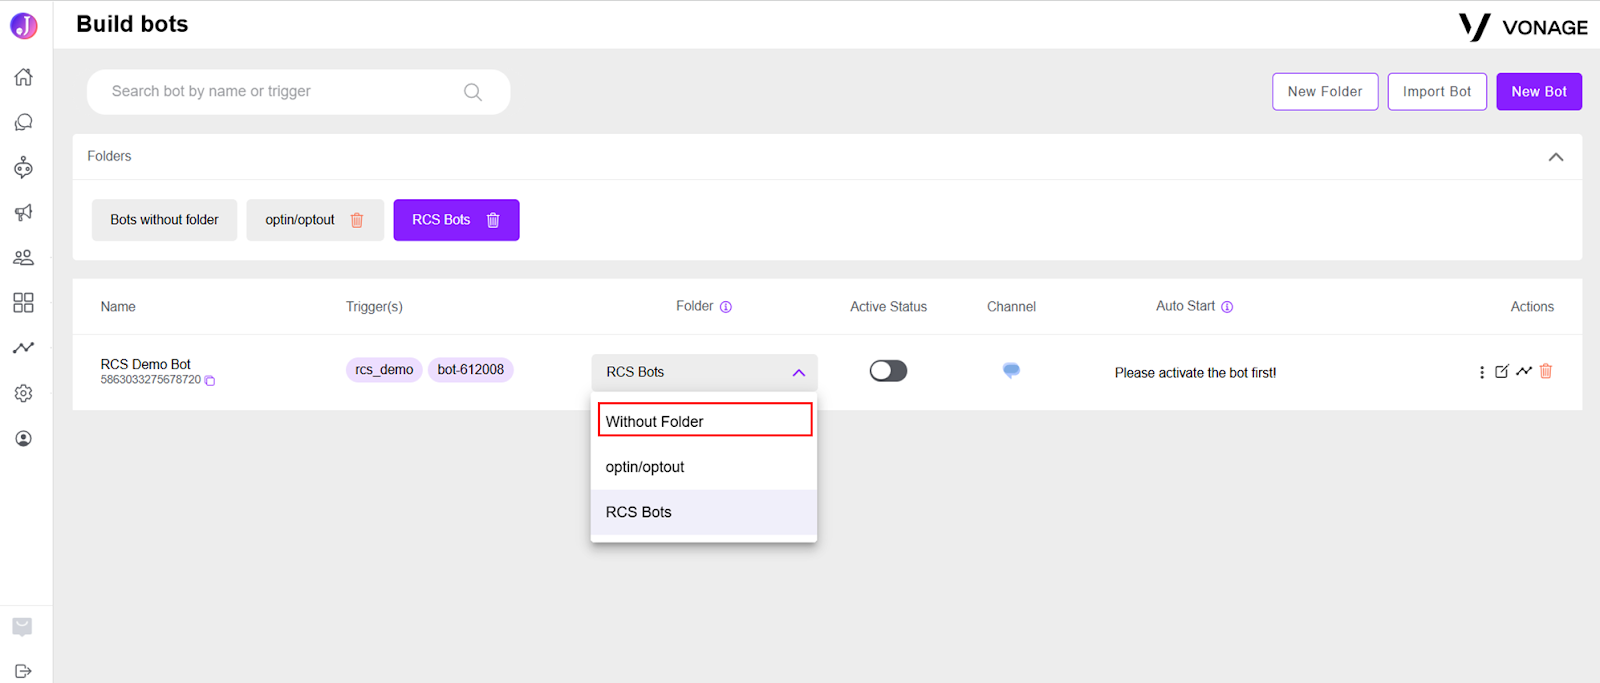Open the campaigns megaphone icon
1600x683 pixels.
[23, 212]
